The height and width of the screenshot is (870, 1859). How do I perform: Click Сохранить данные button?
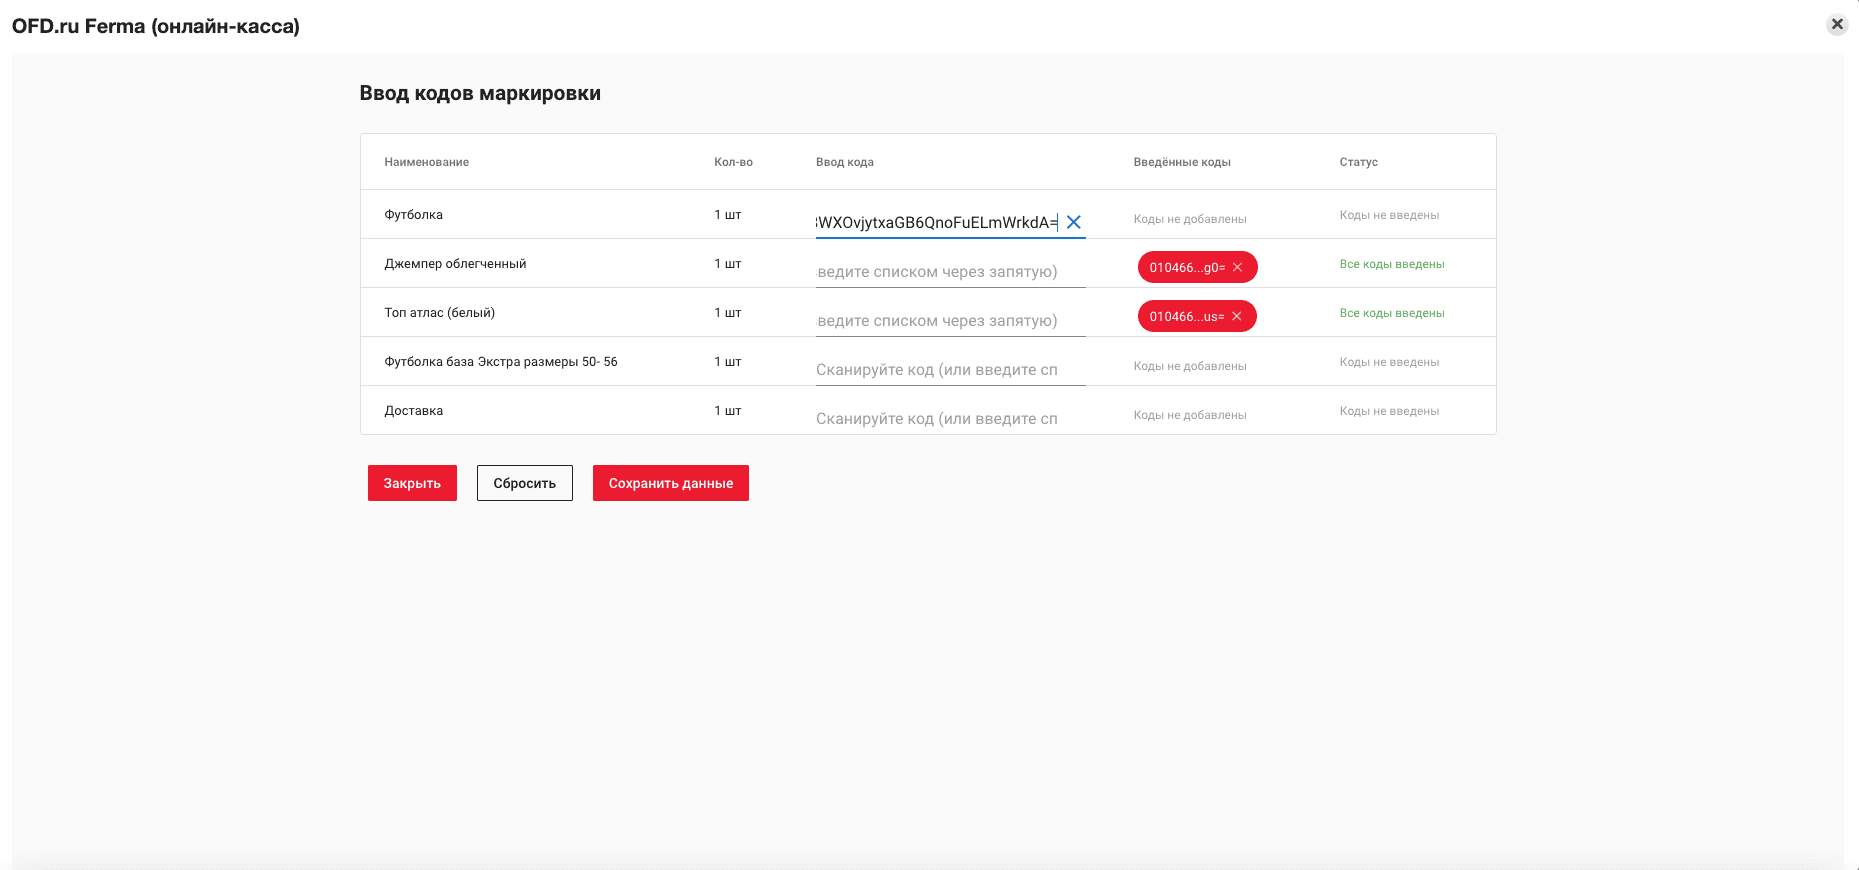pyautogui.click(x=671, y=483)
